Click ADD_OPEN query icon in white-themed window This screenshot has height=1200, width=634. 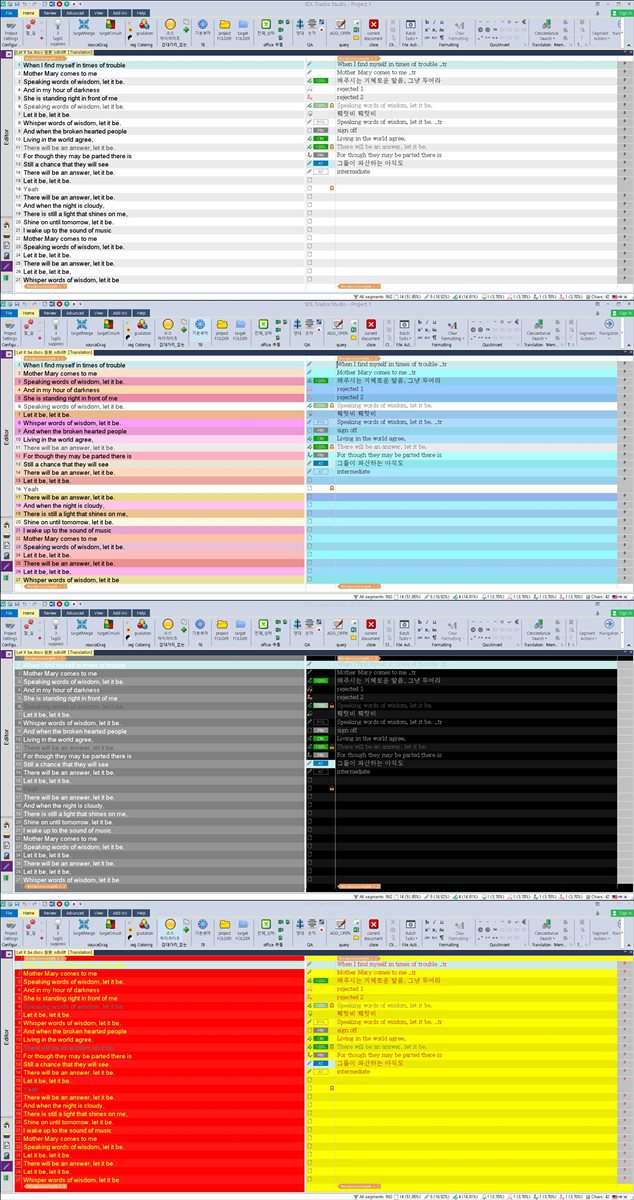click(340, 27)
